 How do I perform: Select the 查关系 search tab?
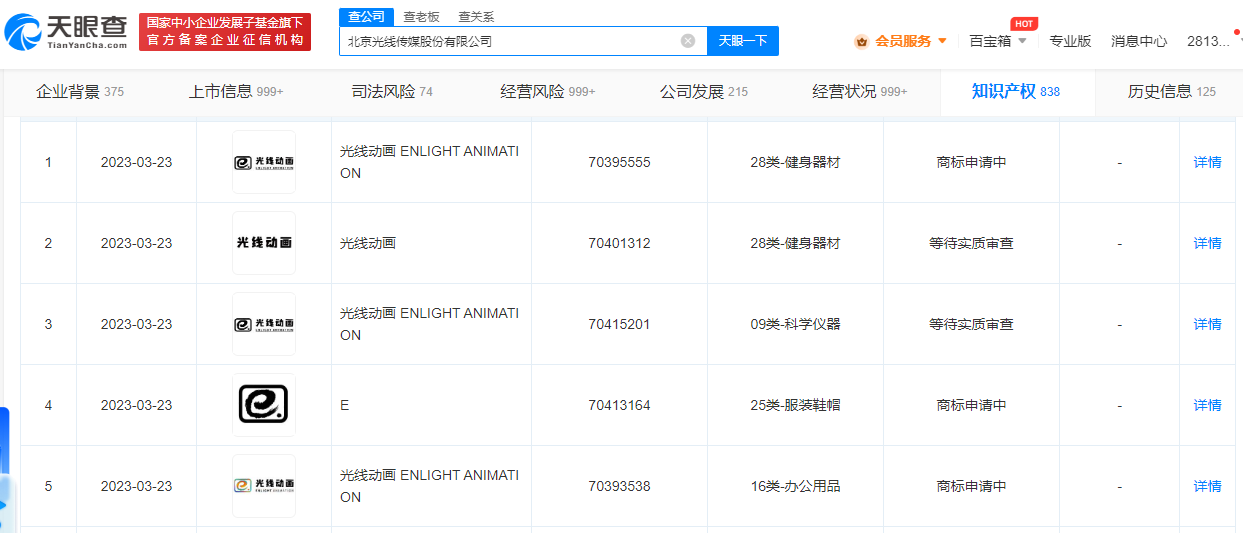[476, 17]
